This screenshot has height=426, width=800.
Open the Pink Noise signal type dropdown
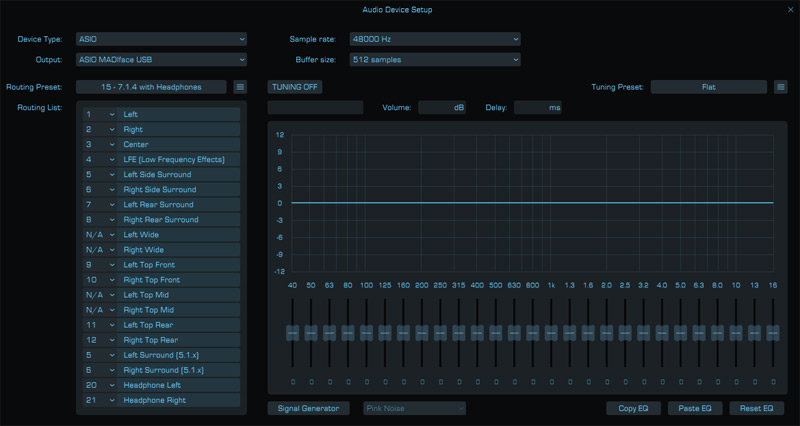click(415, 408)
